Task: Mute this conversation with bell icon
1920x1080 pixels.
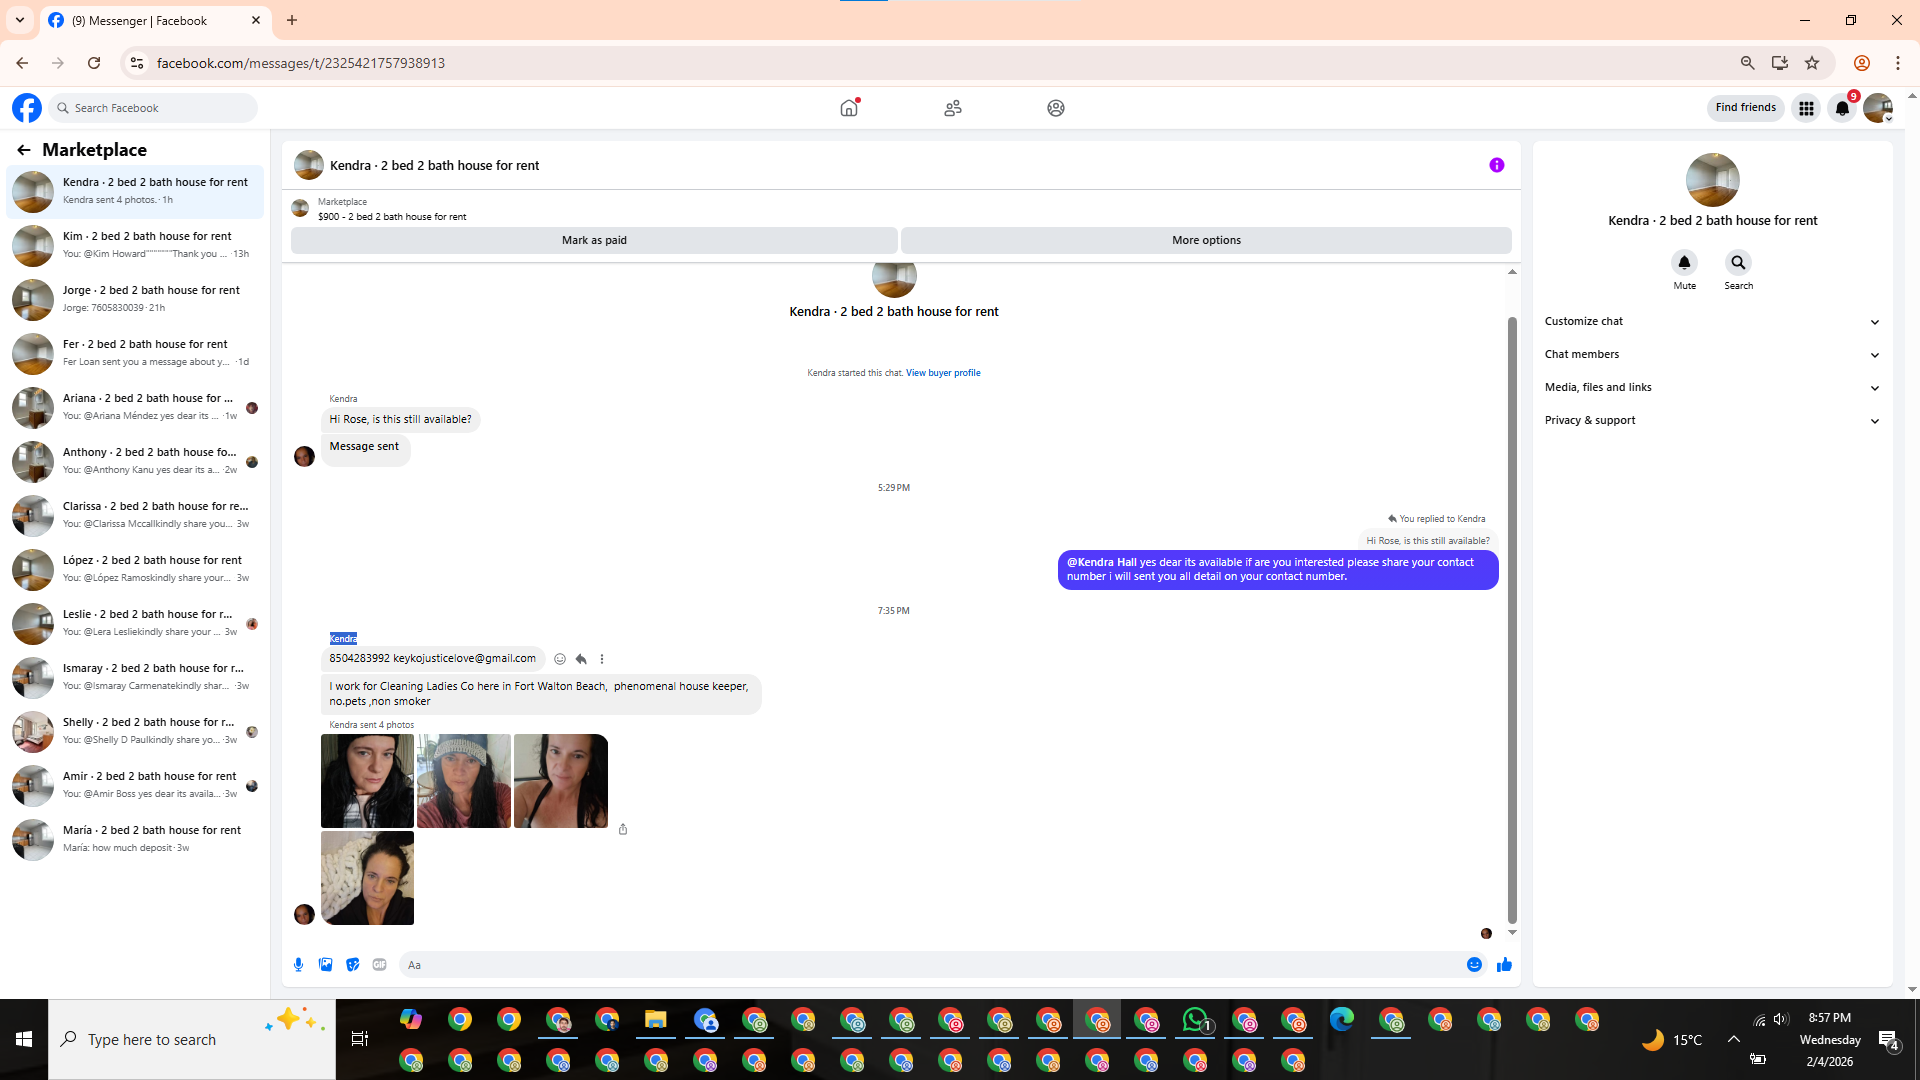Action: (x=1684, y=263)
